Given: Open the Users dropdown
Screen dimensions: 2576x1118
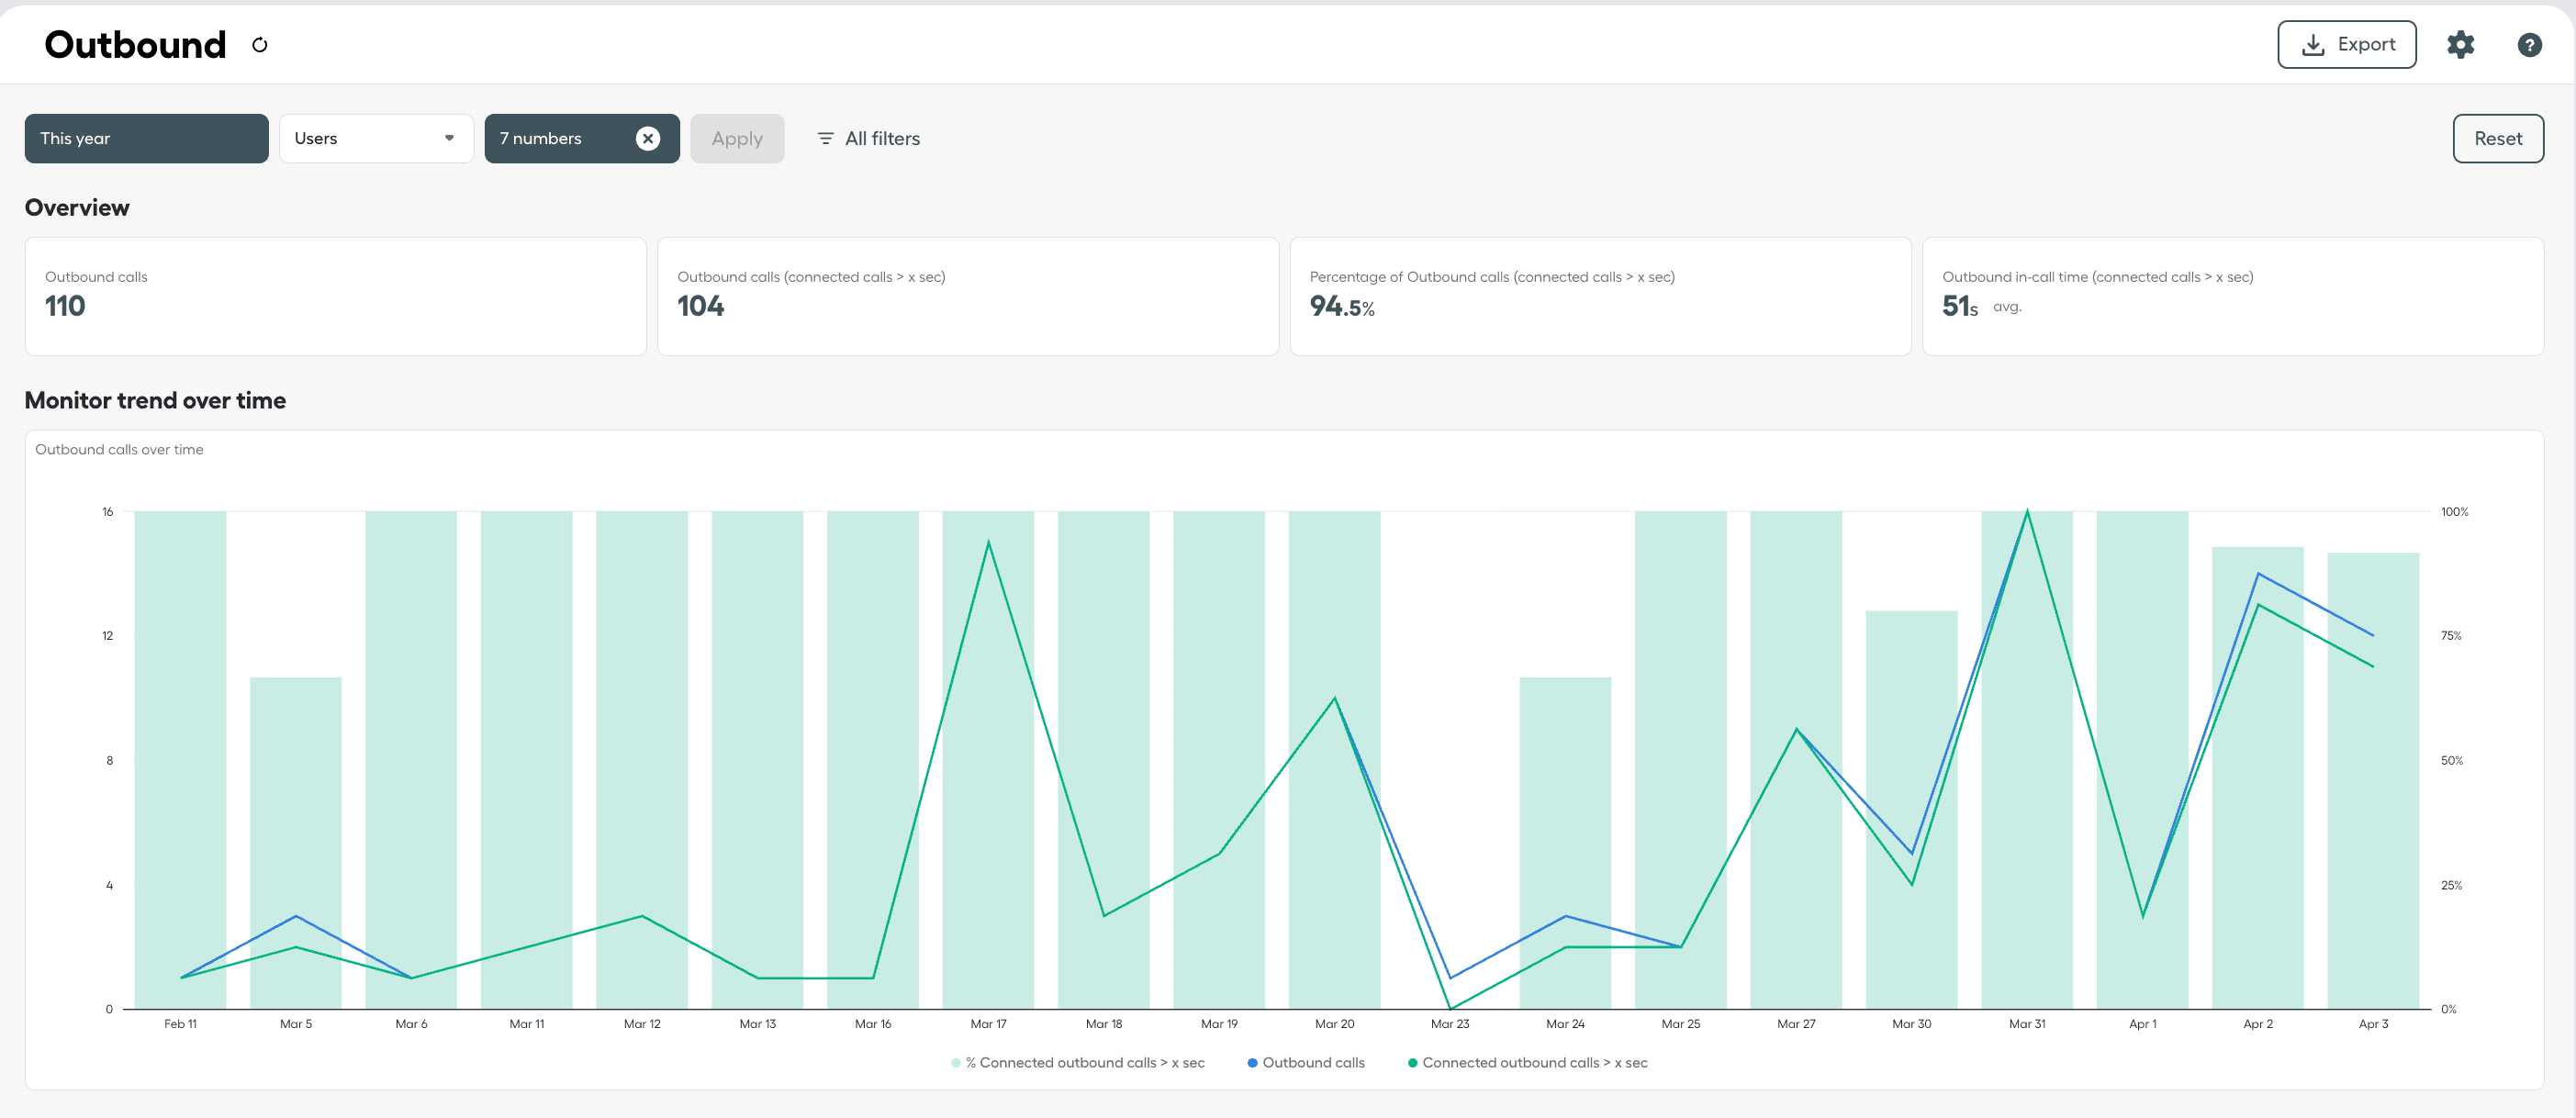Looking at the screenshot, I should point(376,138).
